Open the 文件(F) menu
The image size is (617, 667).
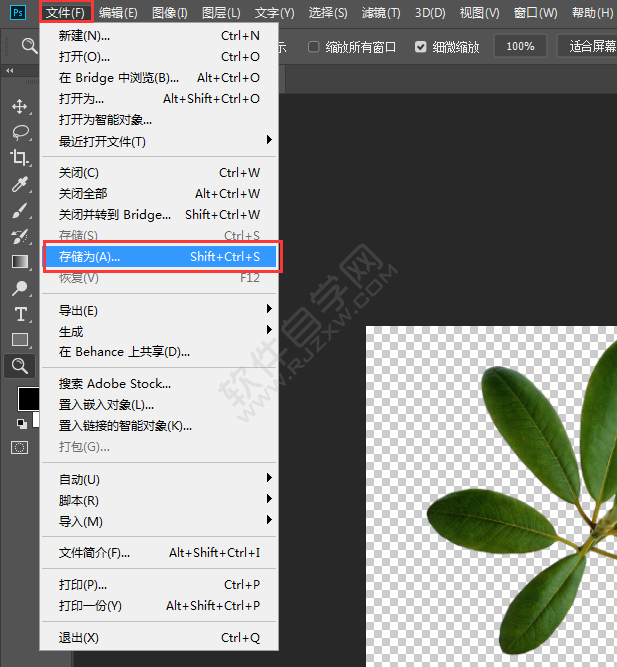click(x=66, y=13)
